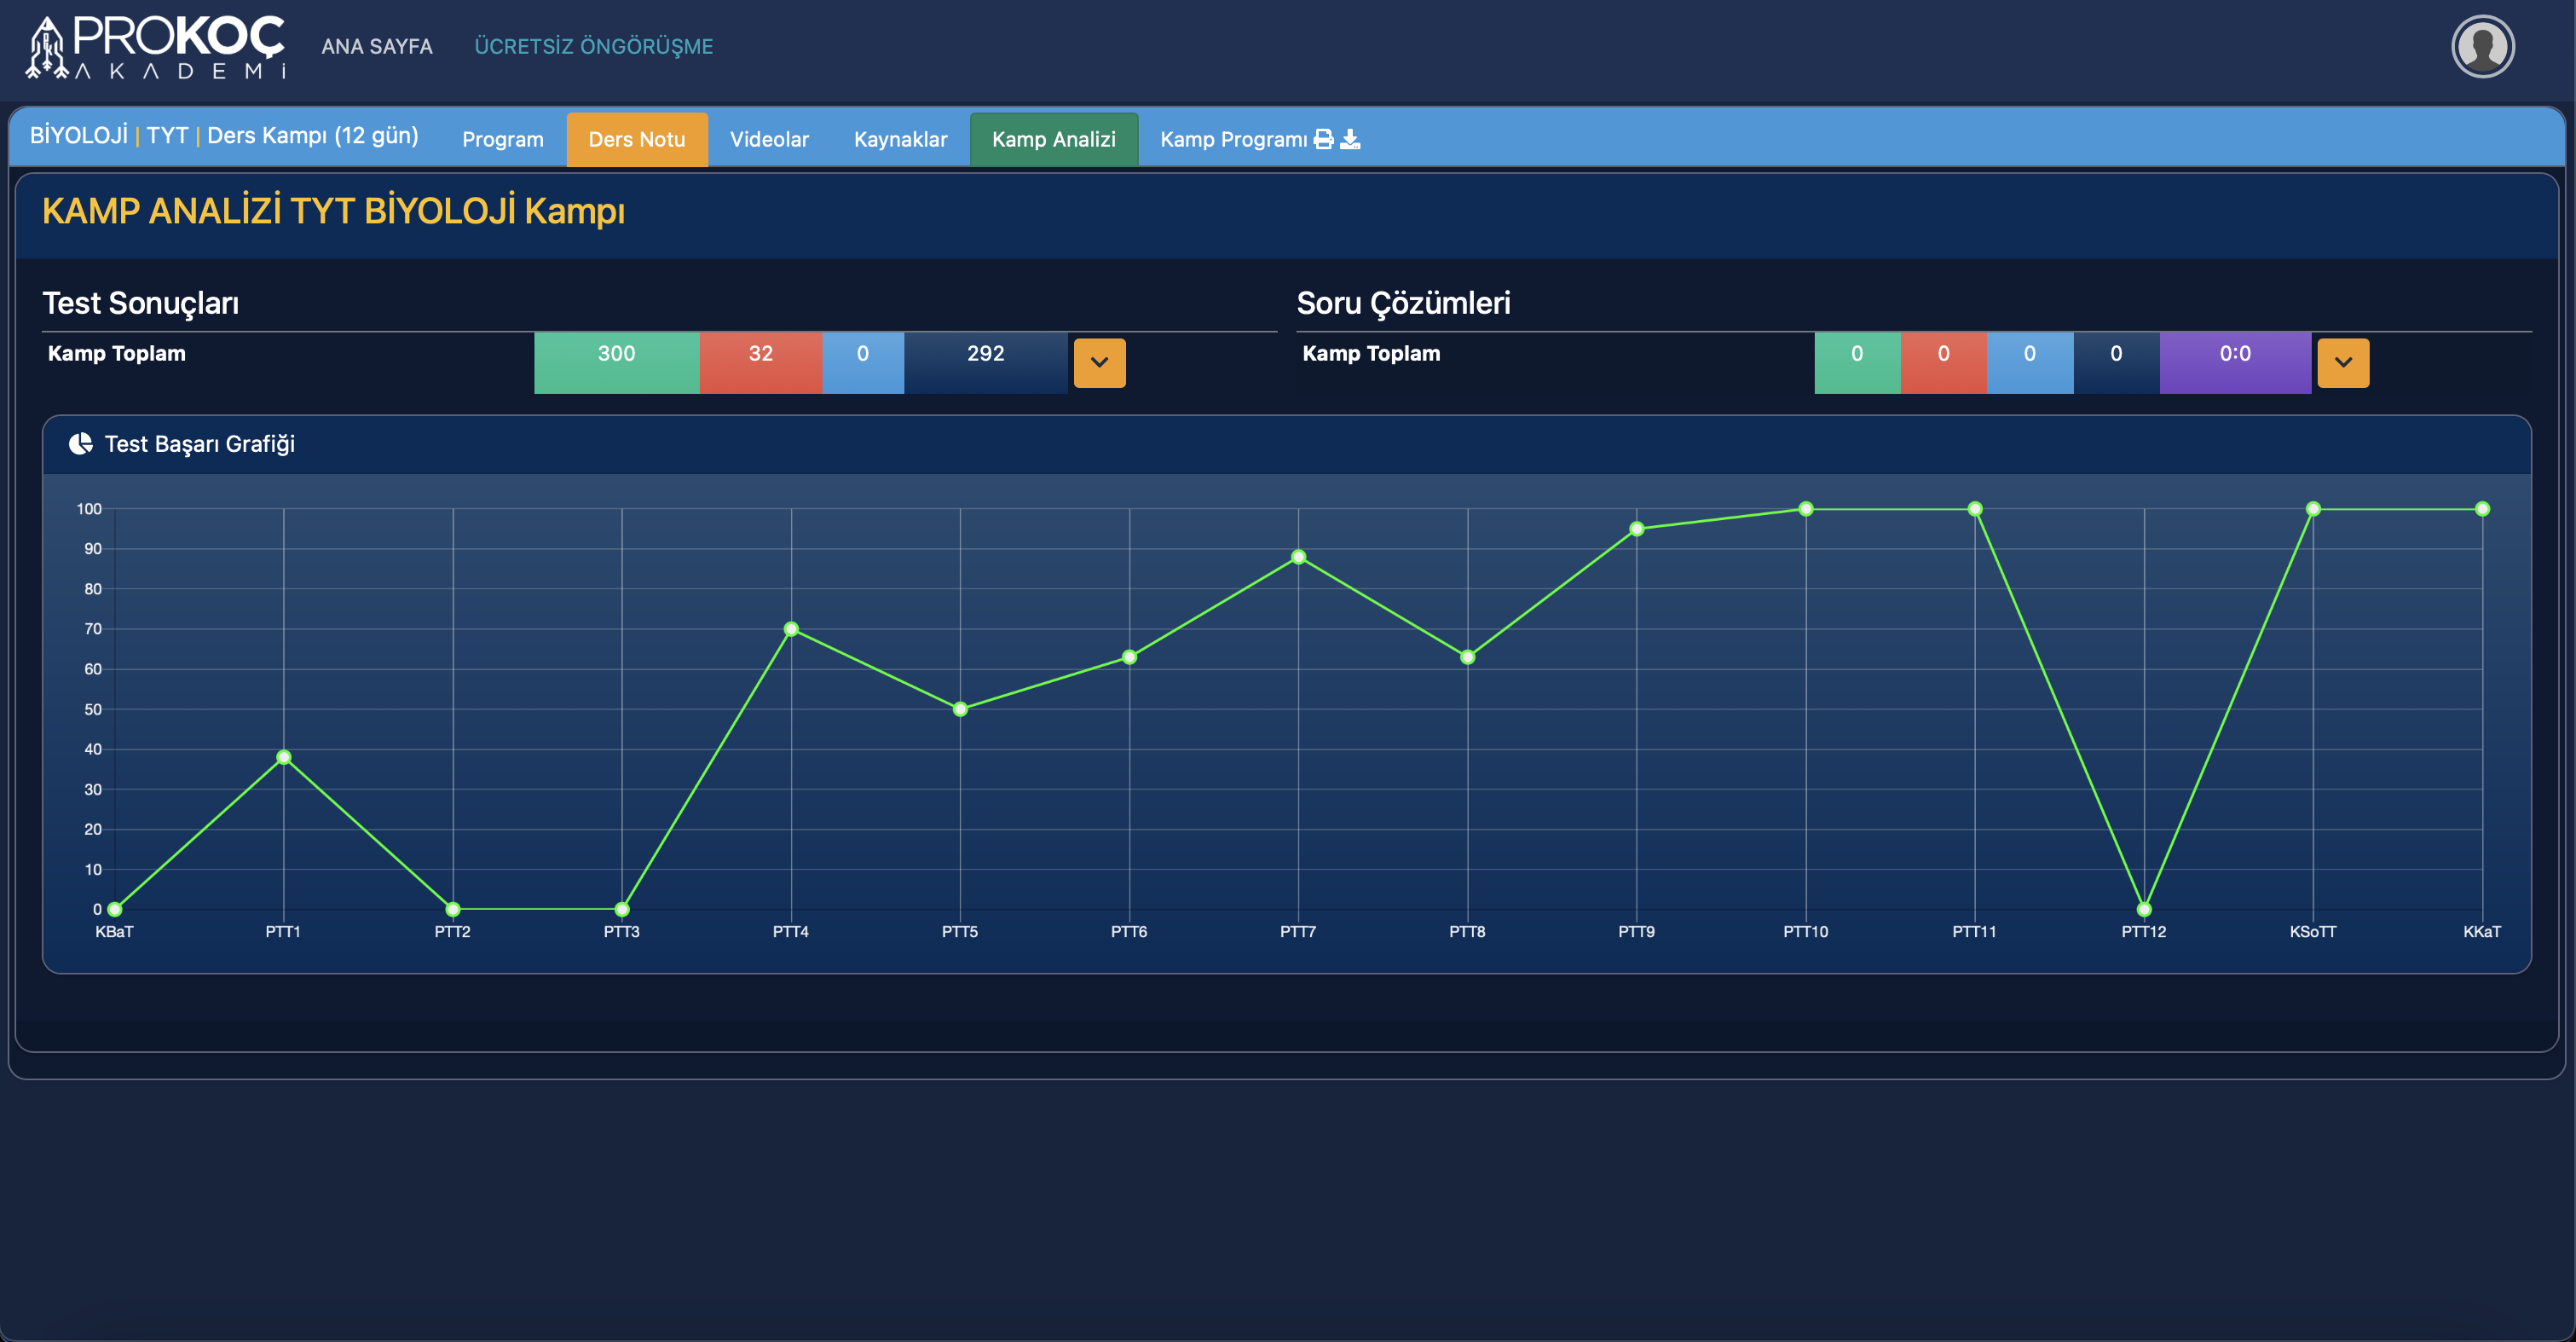Expand Test Sonuçları Kamp Toplam dropdown
Viewport: 2576px width, 1342px height.
click(x=1099, y=362)
